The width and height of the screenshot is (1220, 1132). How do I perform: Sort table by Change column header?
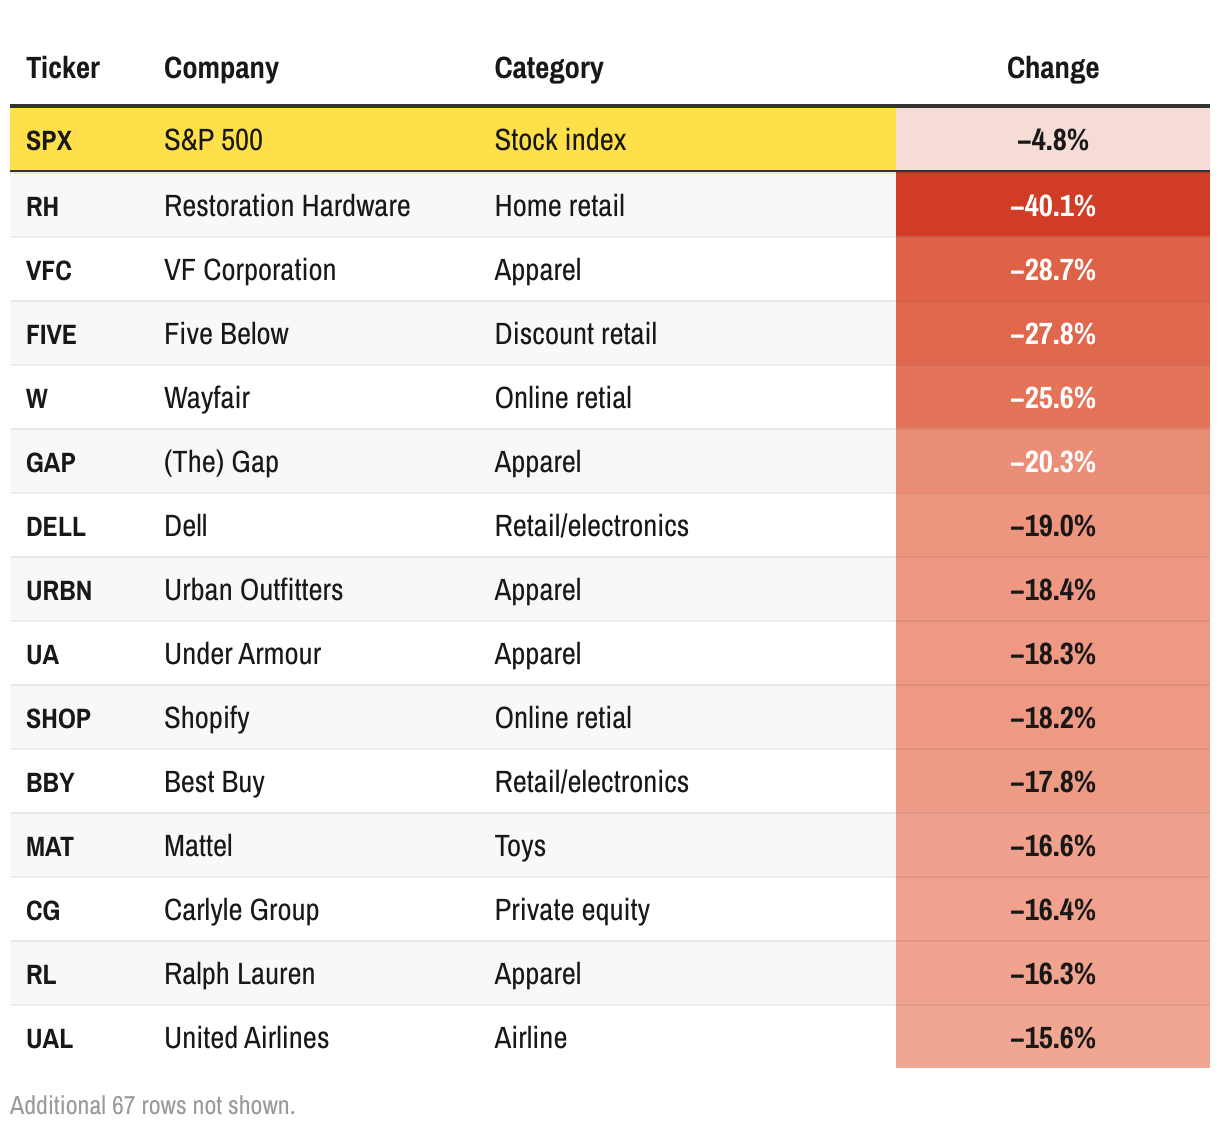pyautogui.click(x=1052, y=68)
